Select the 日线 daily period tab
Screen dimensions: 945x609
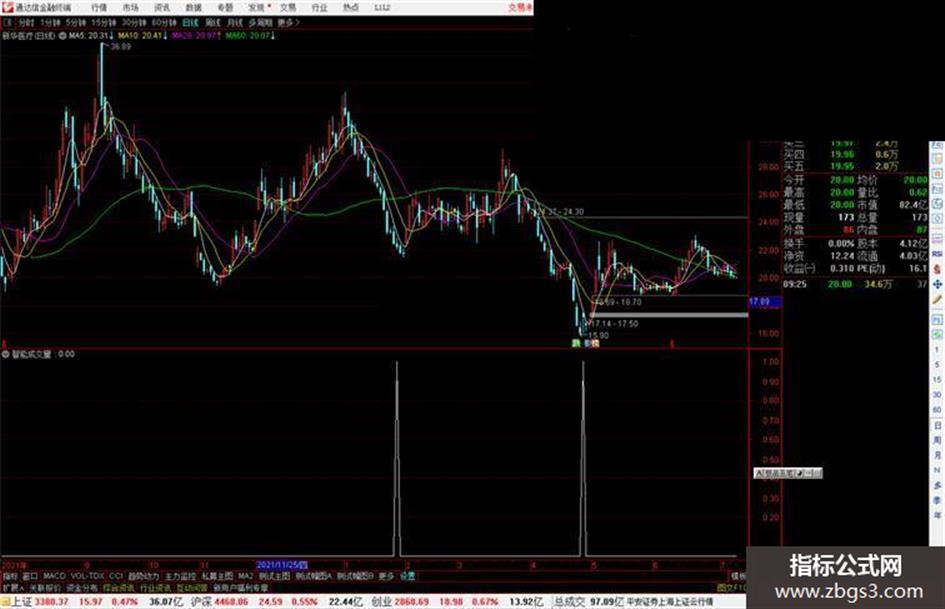pos(190,23)
